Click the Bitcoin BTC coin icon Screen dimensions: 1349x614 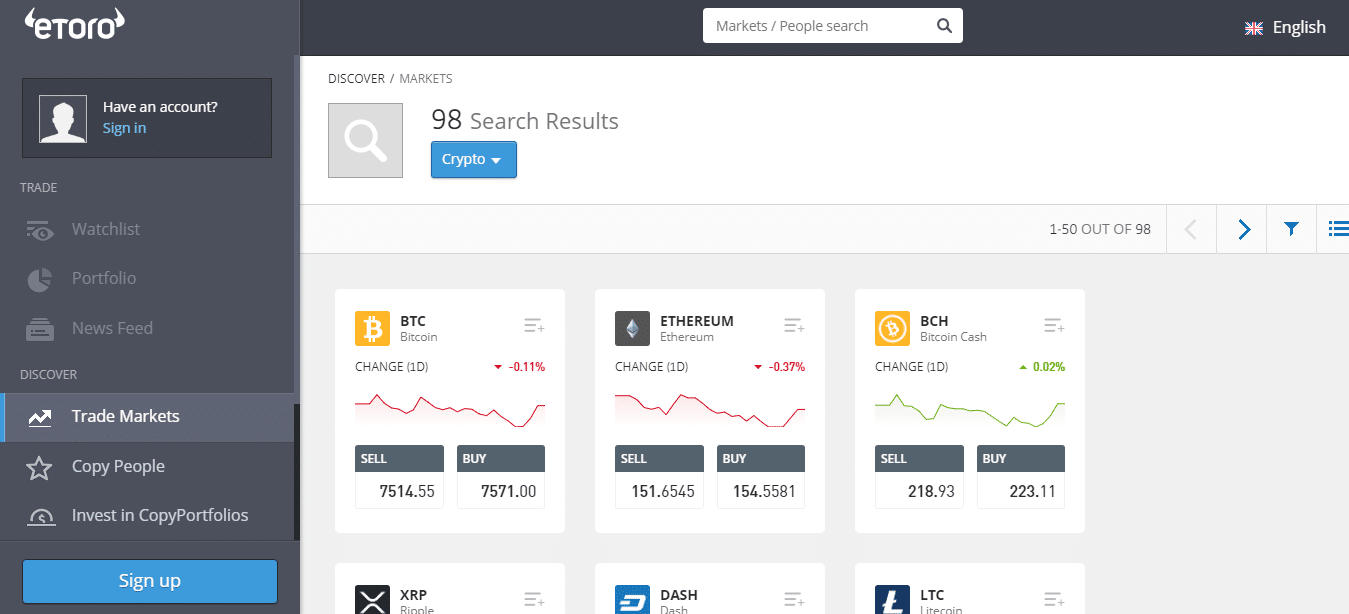tap(372, 328)
